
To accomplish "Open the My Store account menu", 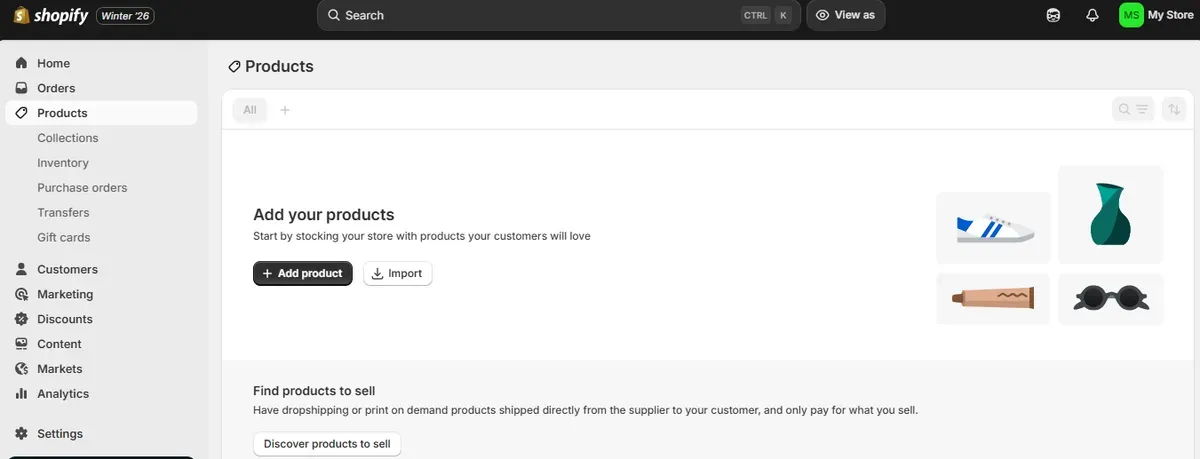I will 1156,15.
